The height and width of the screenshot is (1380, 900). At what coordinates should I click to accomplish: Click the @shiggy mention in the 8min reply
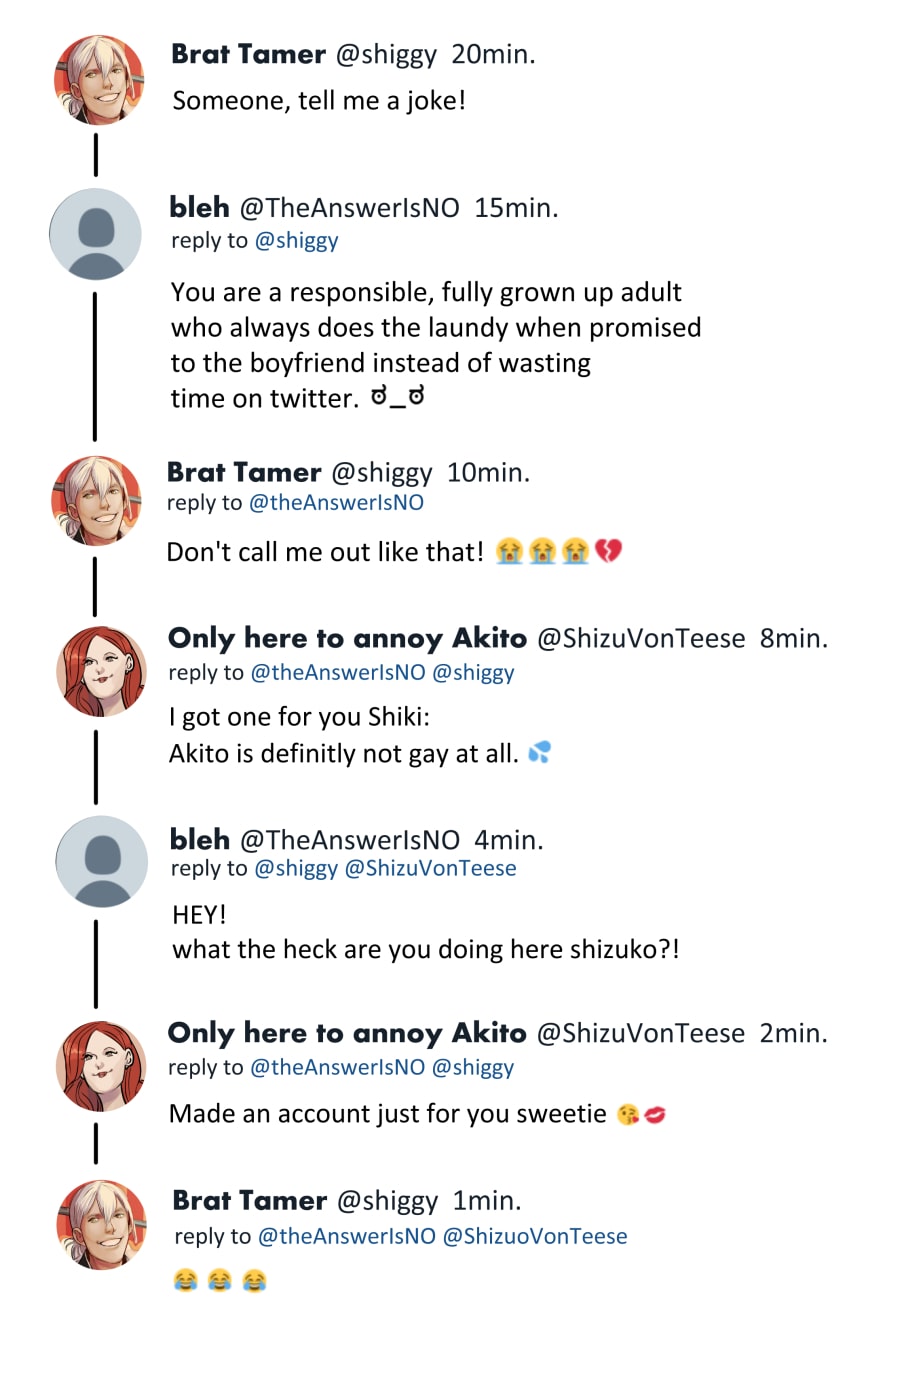pos(473,672)
